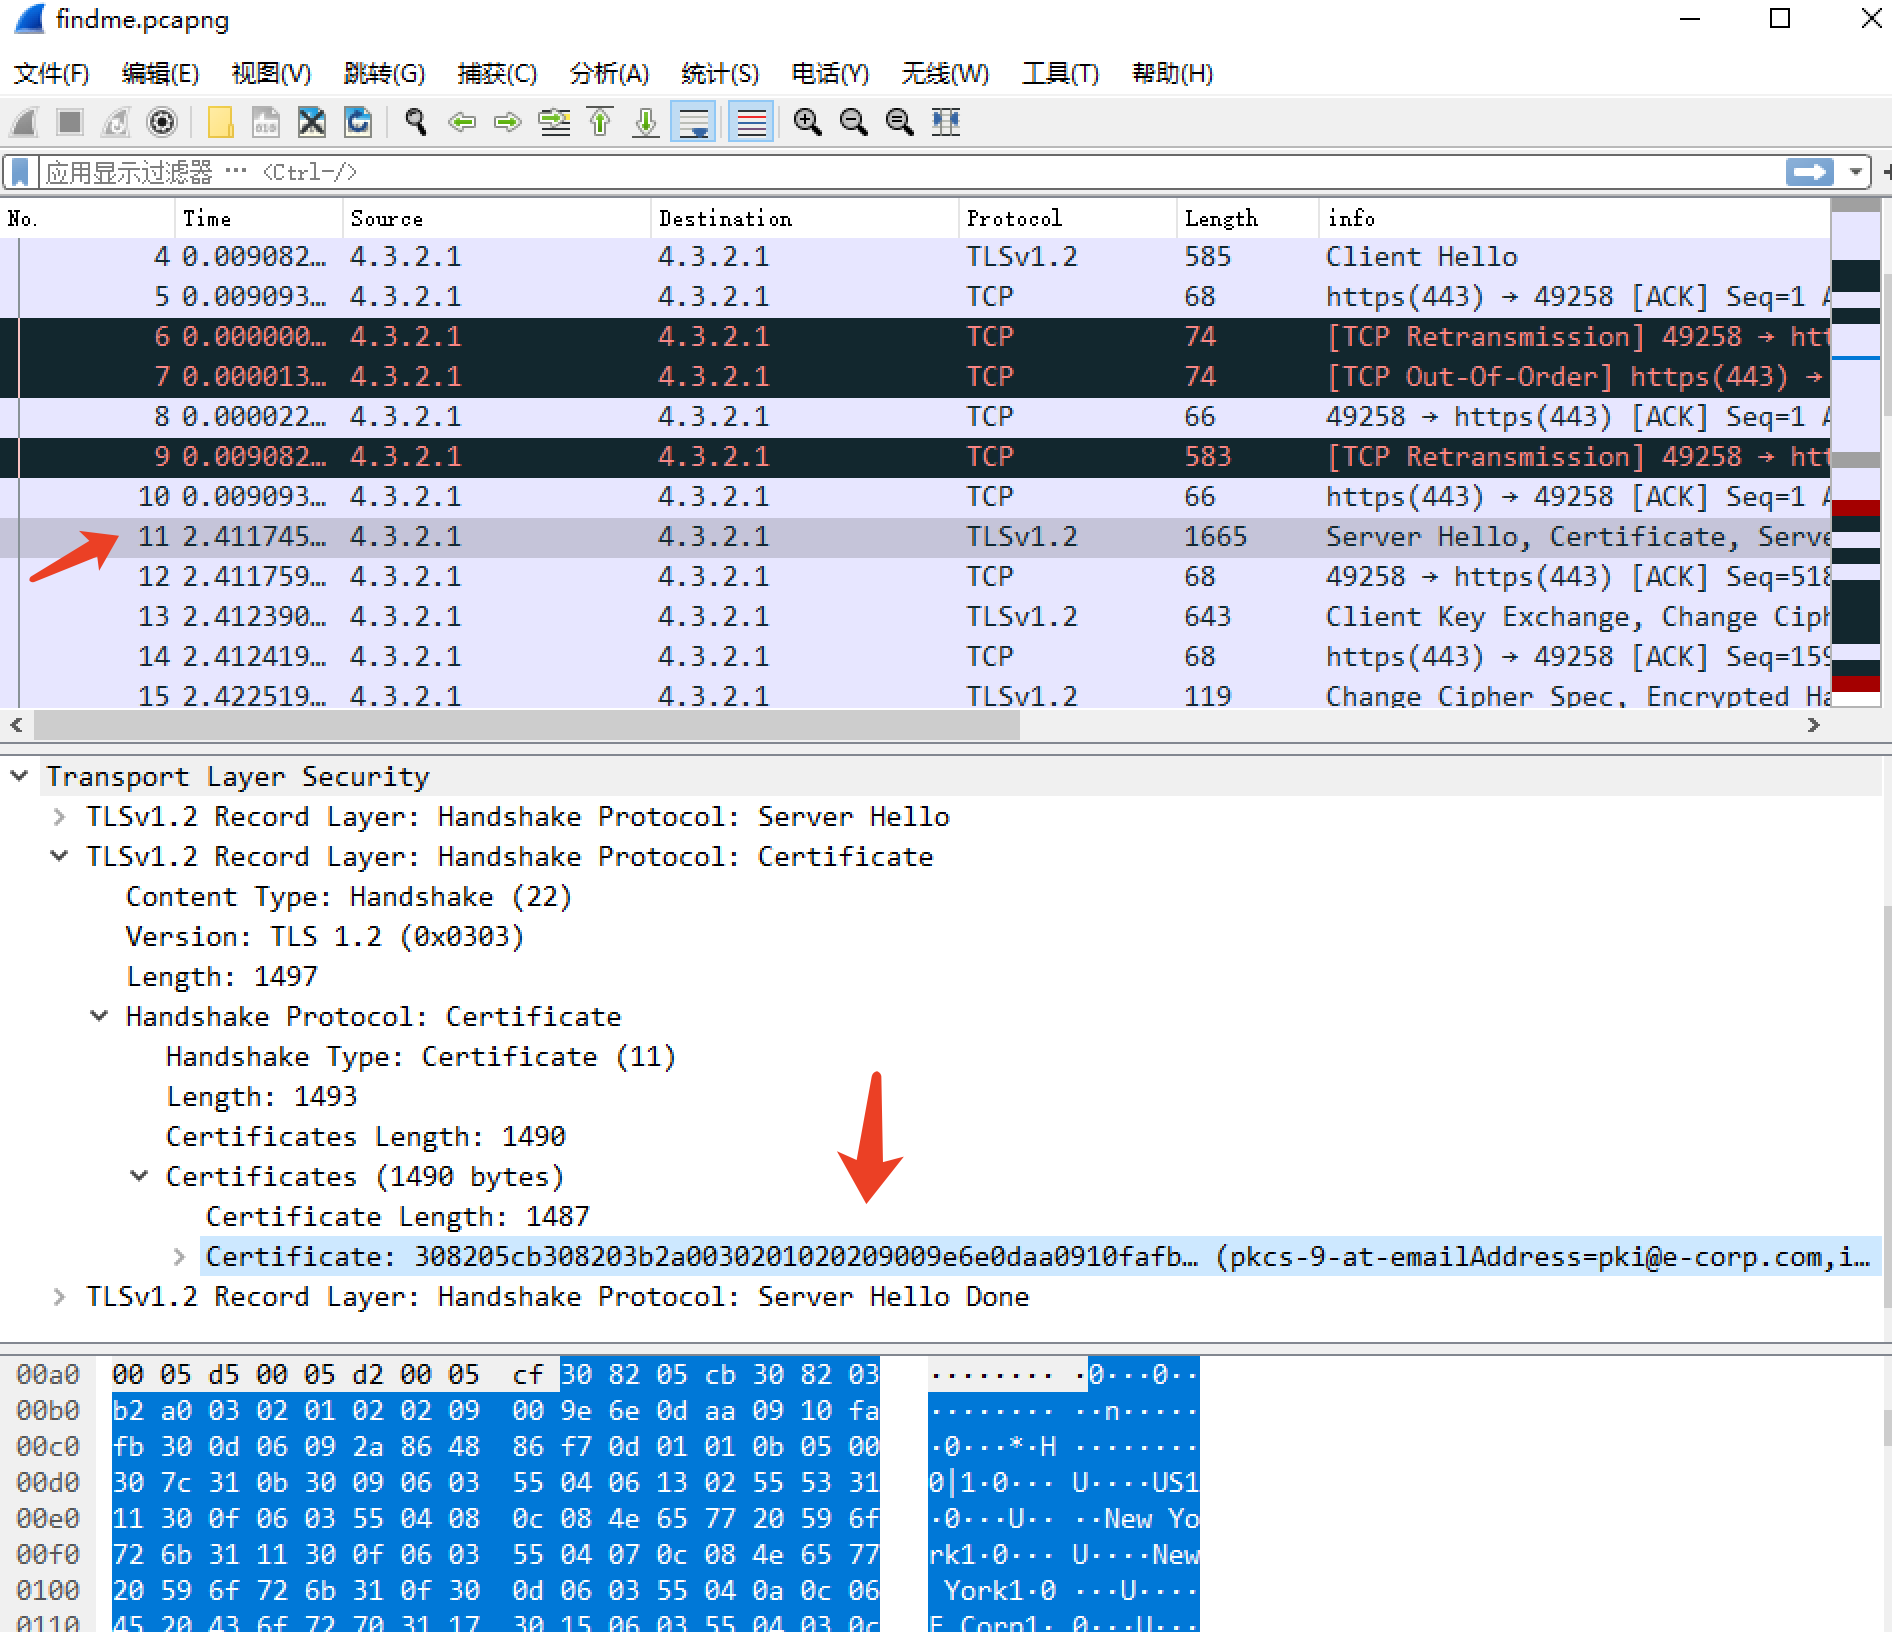Start a new capture with the shark fin icon
Screen dimensions: 1892x1632
[24, 122]
